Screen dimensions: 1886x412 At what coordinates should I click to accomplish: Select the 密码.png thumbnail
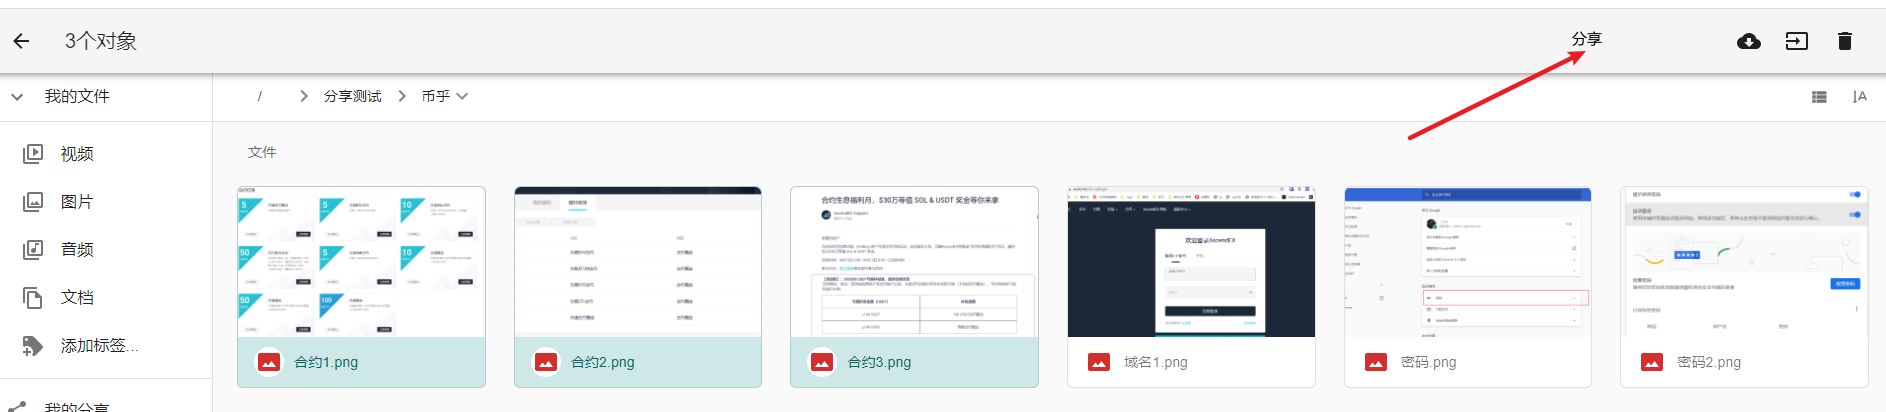[x=1468, y=262]
